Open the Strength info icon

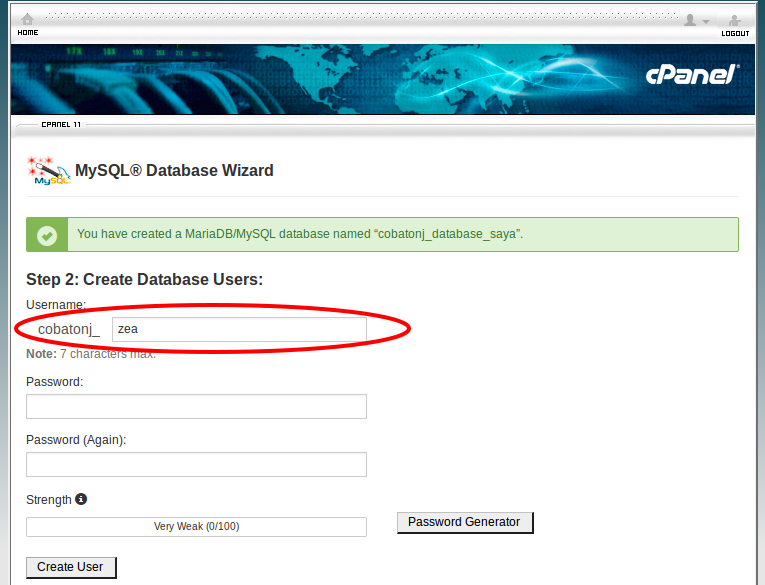81,499
